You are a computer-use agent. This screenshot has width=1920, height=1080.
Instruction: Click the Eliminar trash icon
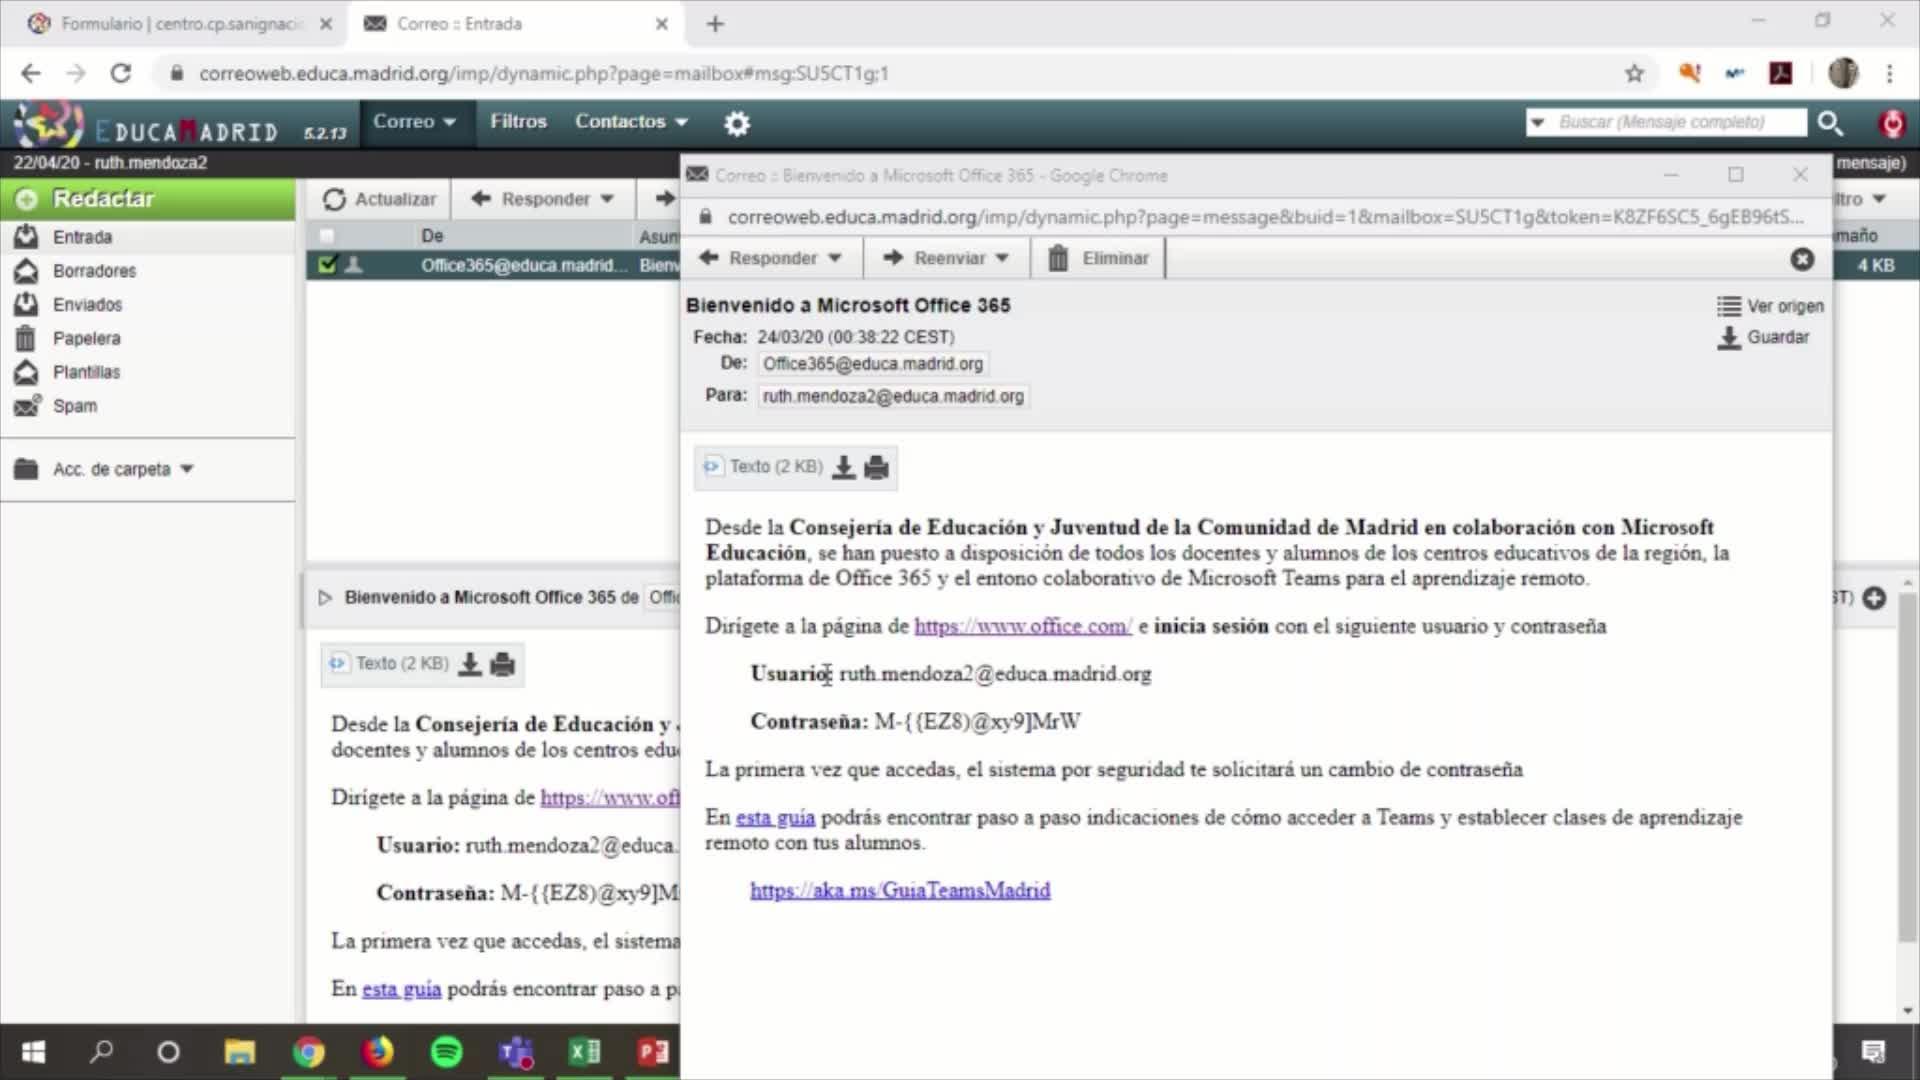(x=1058, y=258)
